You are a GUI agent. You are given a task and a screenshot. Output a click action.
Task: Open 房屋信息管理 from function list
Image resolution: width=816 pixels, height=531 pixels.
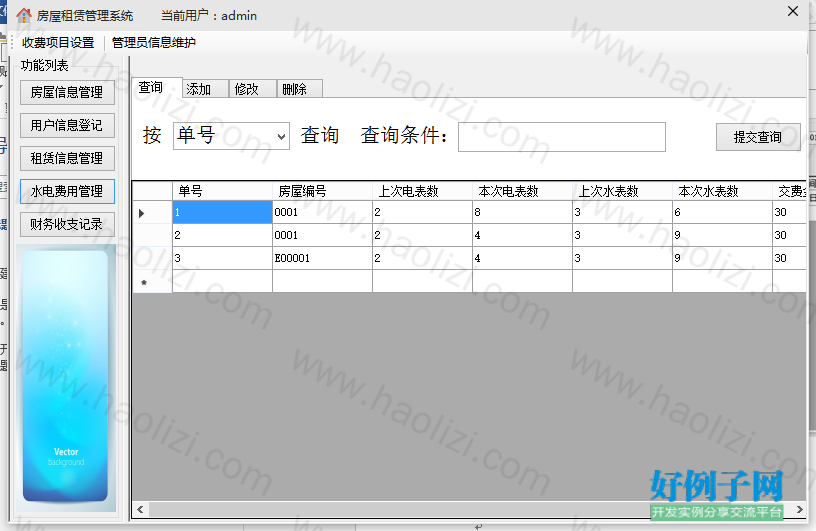coord(67,92)
